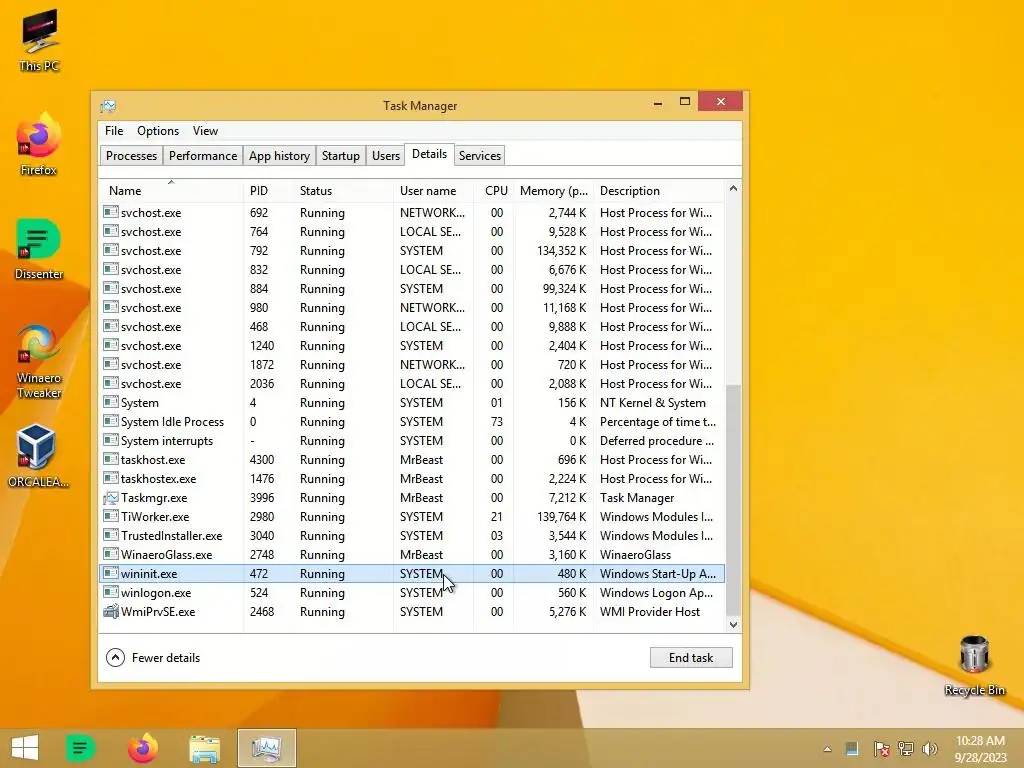Click NT Kernel & System description

tap(652, 403)
